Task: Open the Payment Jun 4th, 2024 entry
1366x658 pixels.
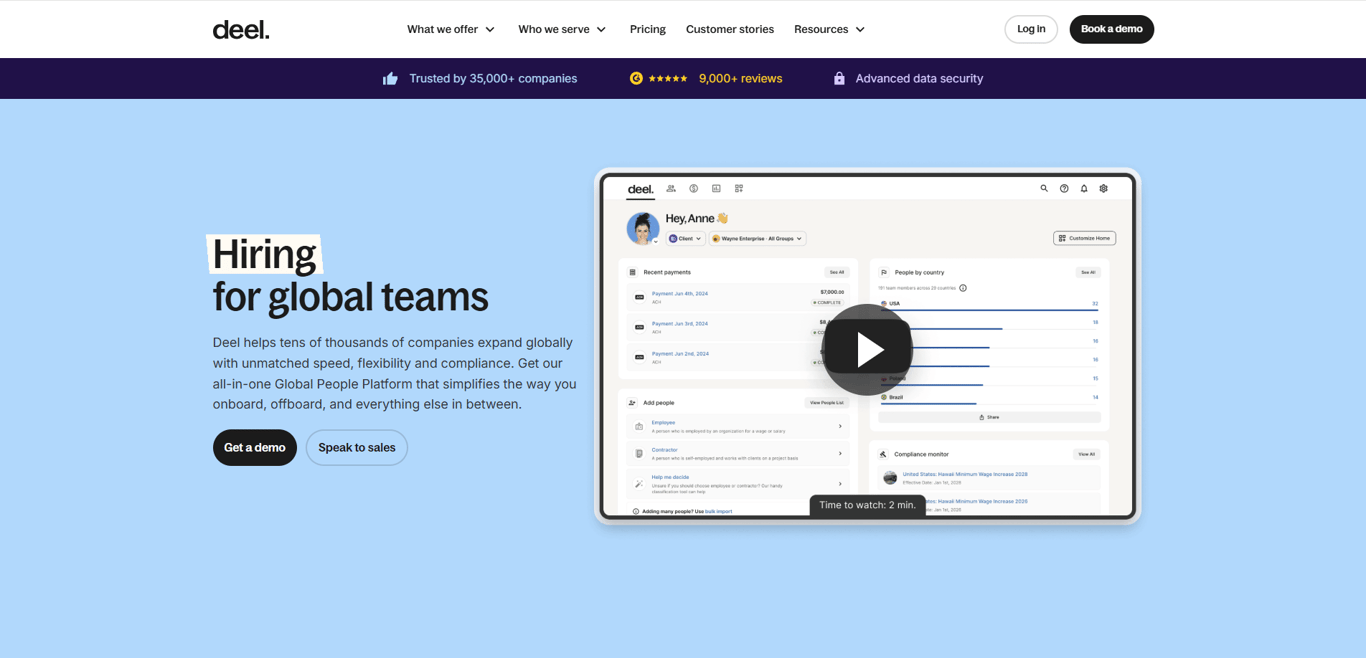Action: [680, 294]
